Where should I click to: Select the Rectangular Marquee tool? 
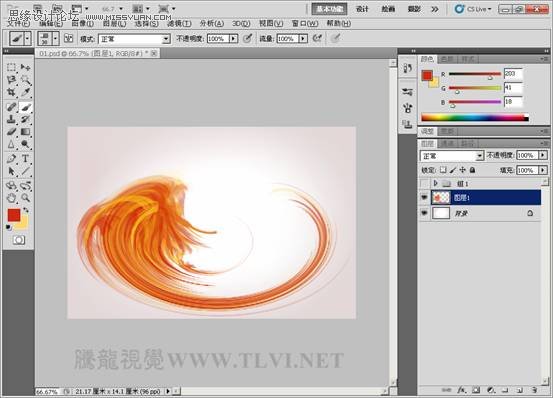(11, 67)
